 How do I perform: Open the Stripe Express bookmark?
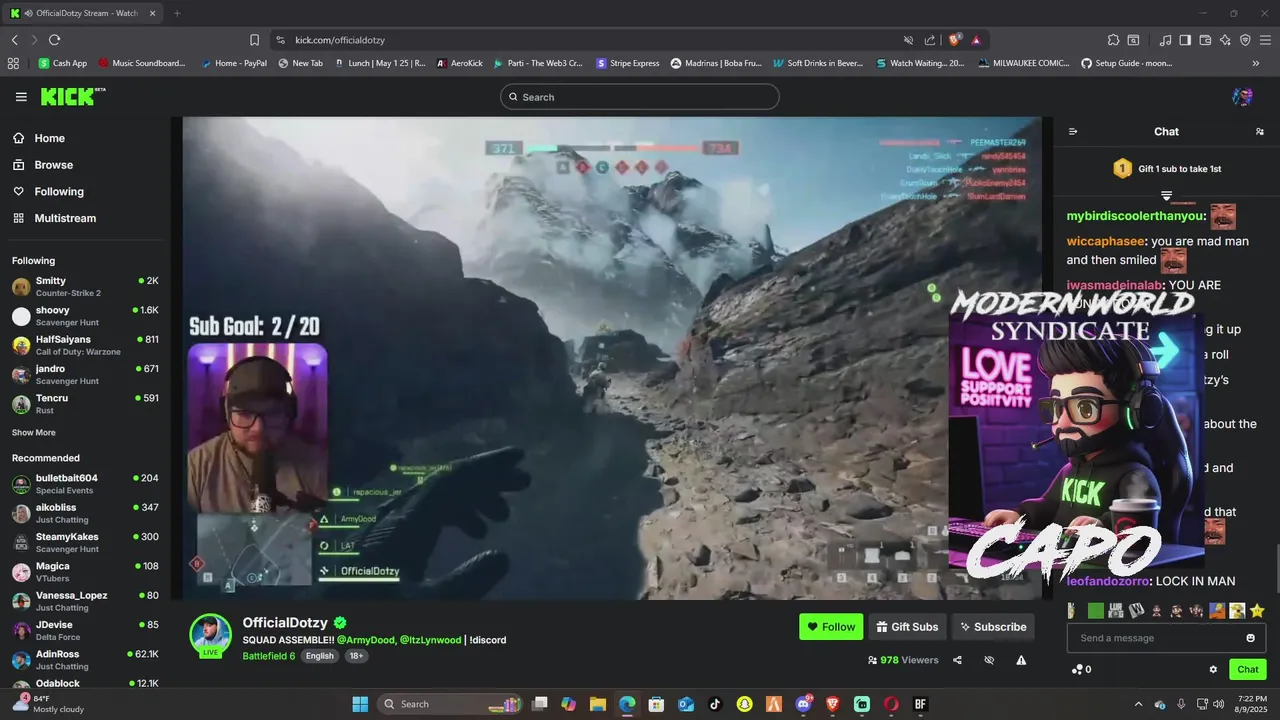point(628,63)
